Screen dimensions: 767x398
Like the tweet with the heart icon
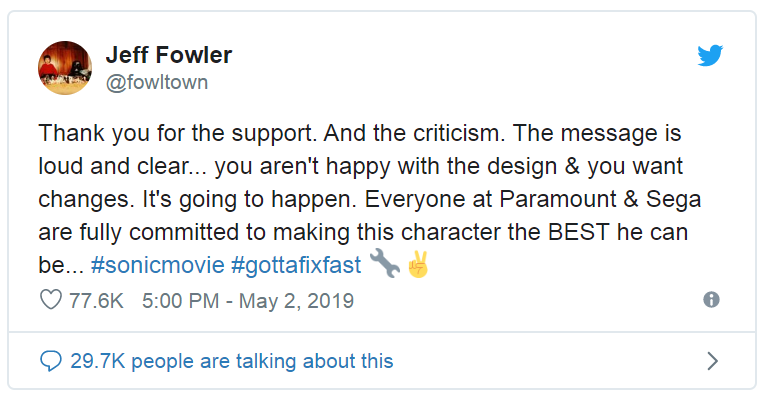pyautogui.click(x=50, y=300)
